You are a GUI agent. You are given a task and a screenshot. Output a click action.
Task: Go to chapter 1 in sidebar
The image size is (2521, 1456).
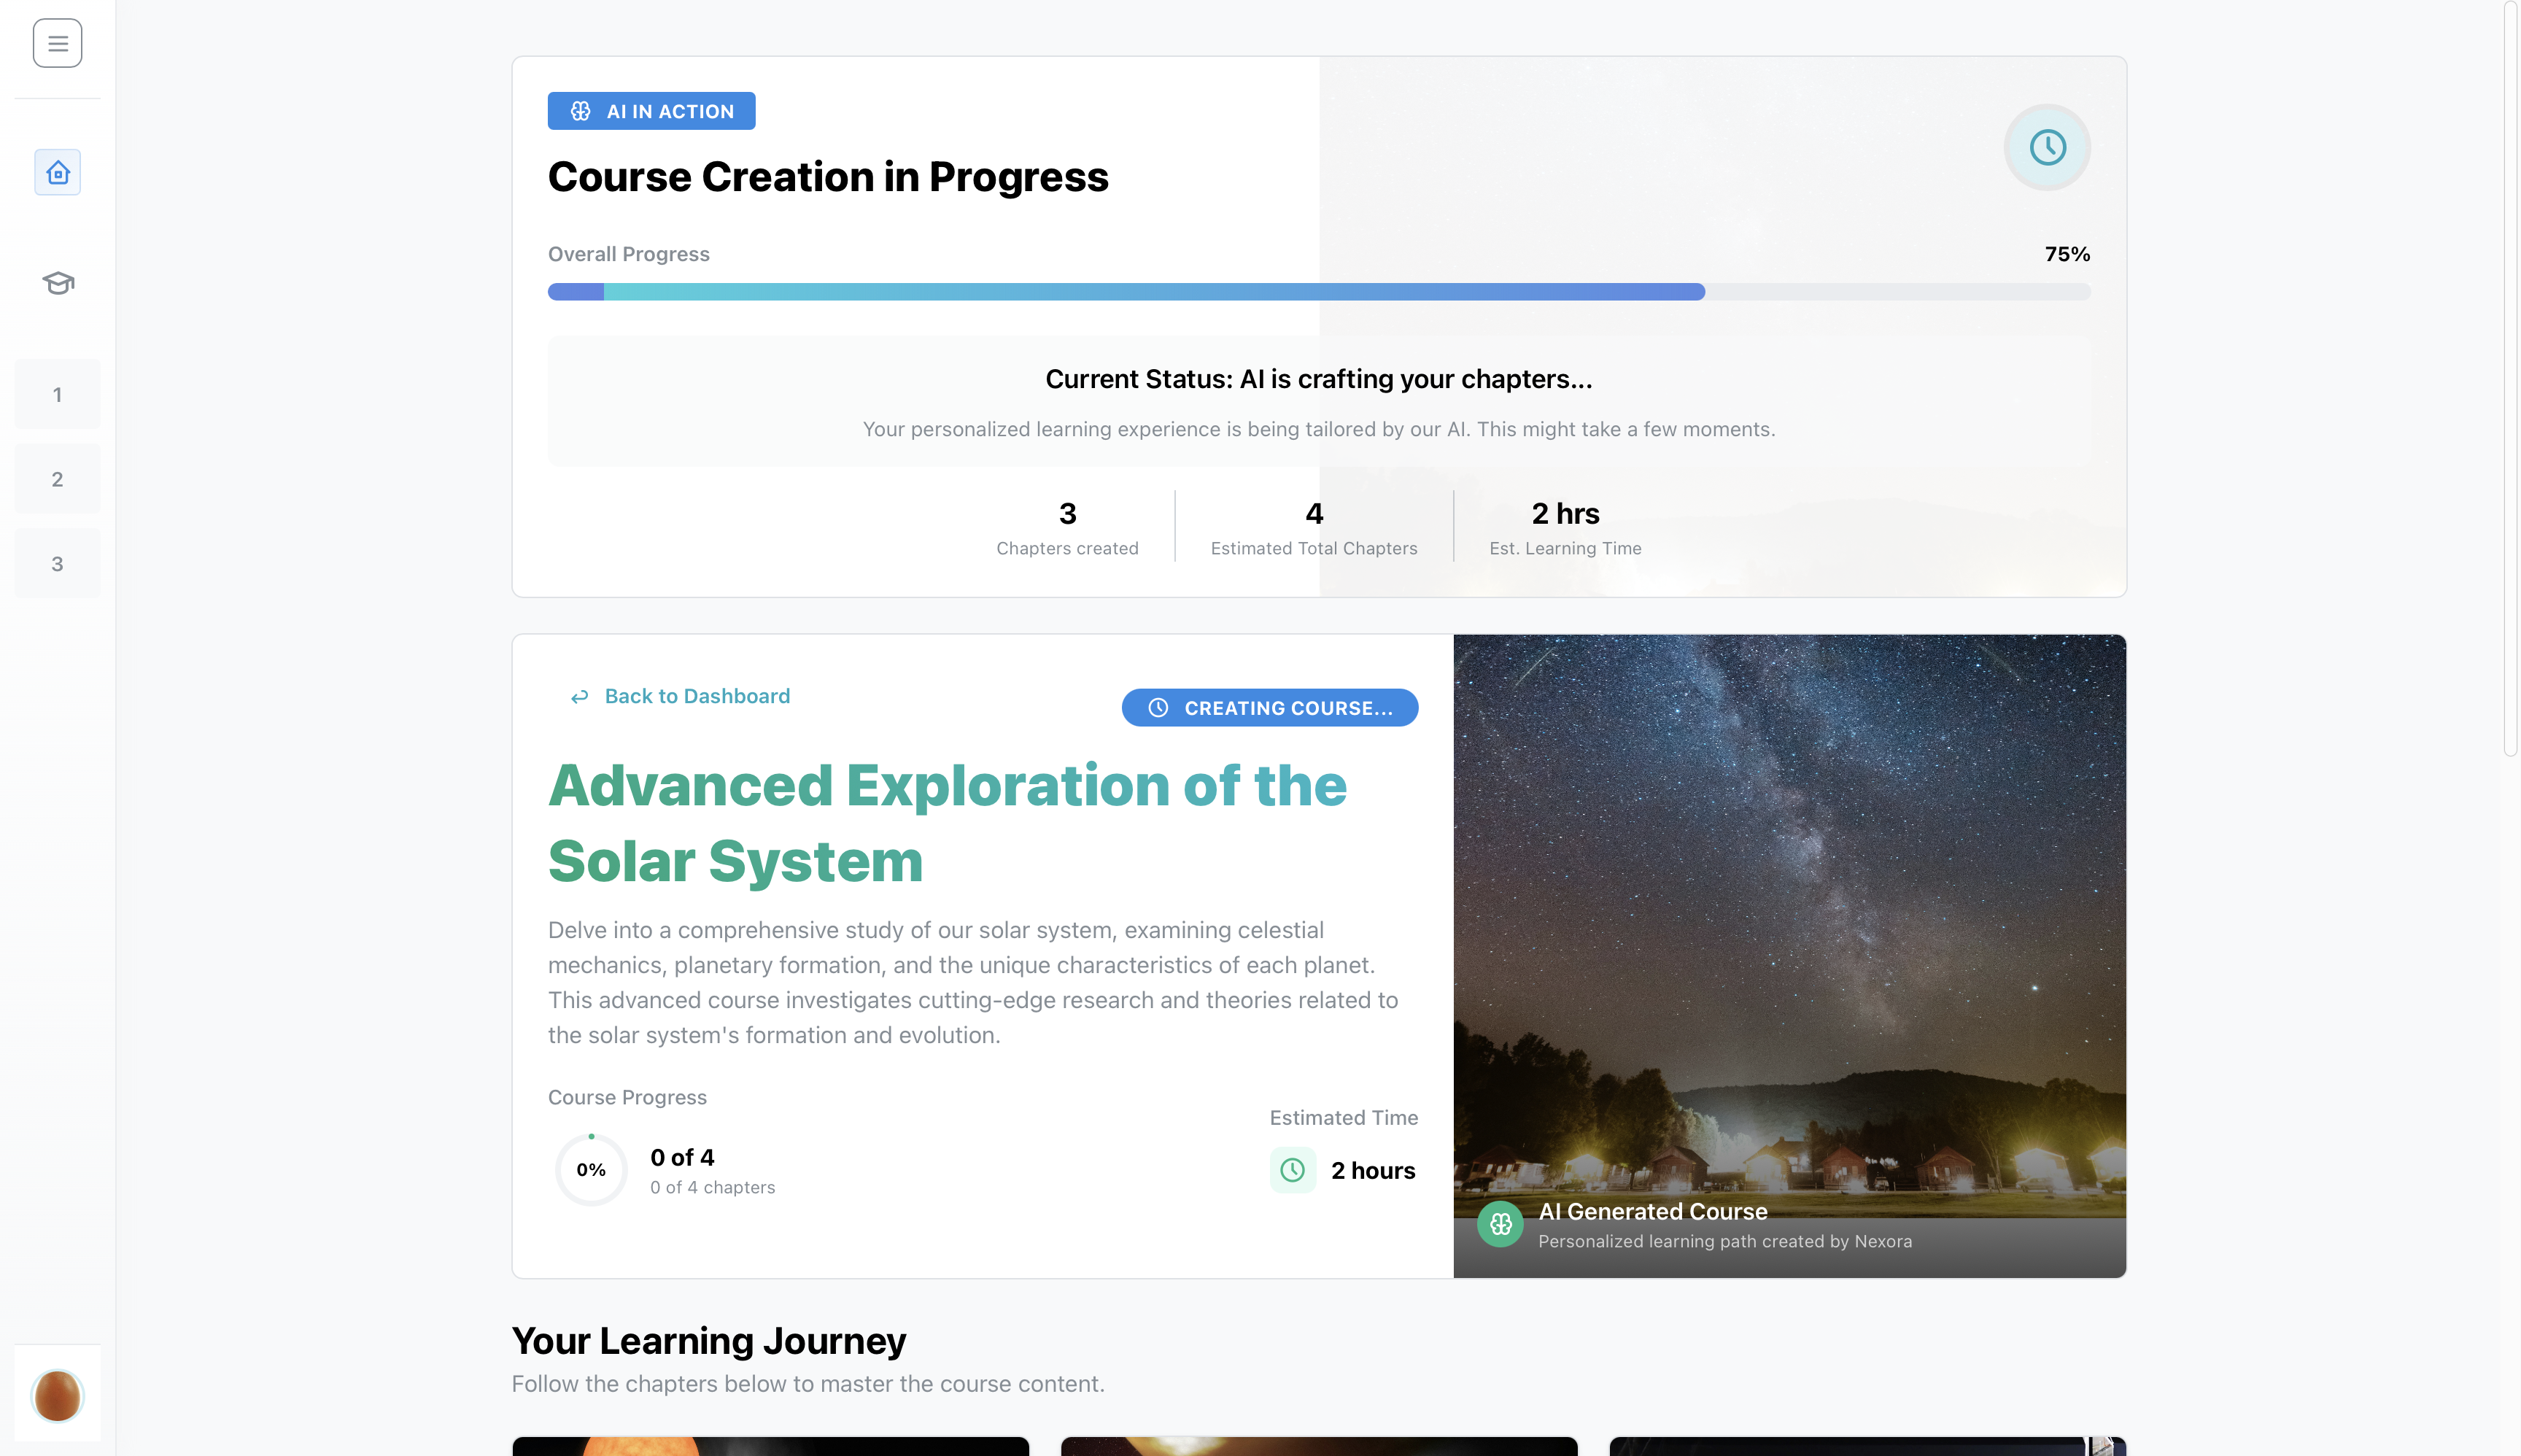coord(57,394)
